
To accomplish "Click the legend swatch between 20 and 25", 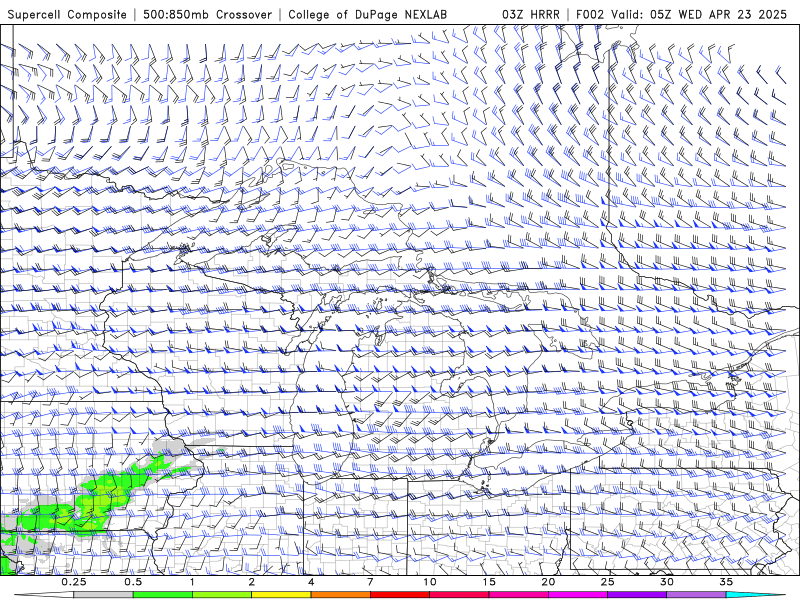I will (x=578, y=595).
